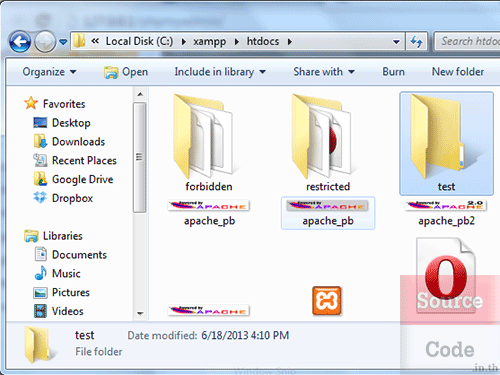Click the New folder button

tap(458, 72)
